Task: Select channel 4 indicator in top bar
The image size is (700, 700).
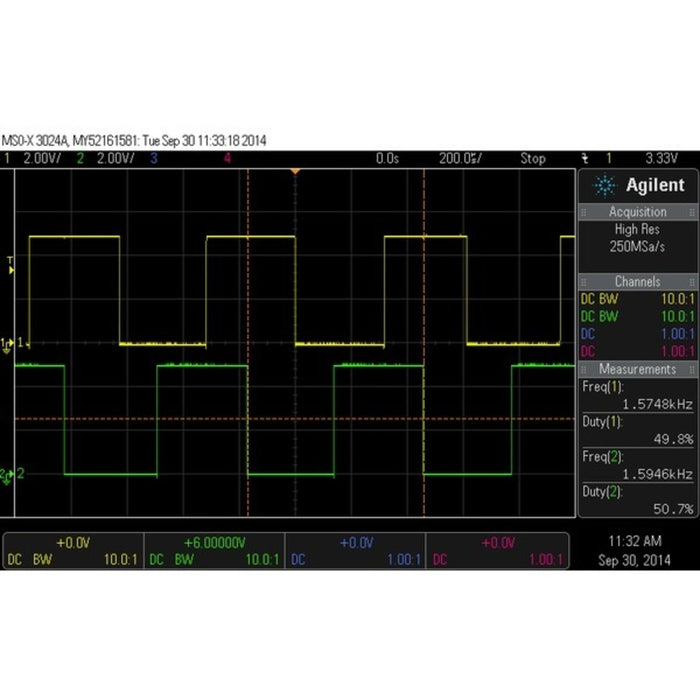Action: coord(228,158)
